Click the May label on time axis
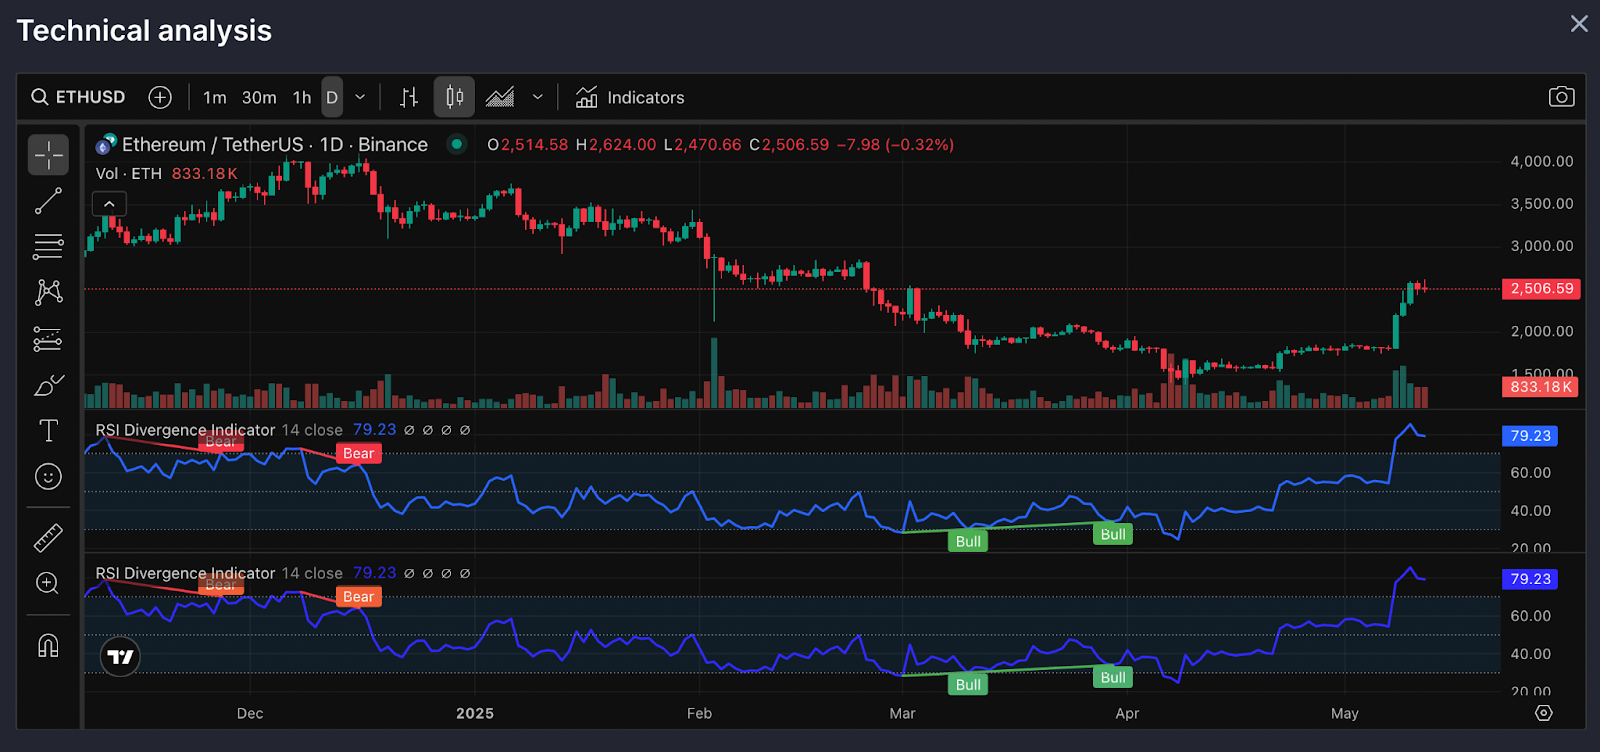The image size is (1600, 752). click(x=1345, y=713)
